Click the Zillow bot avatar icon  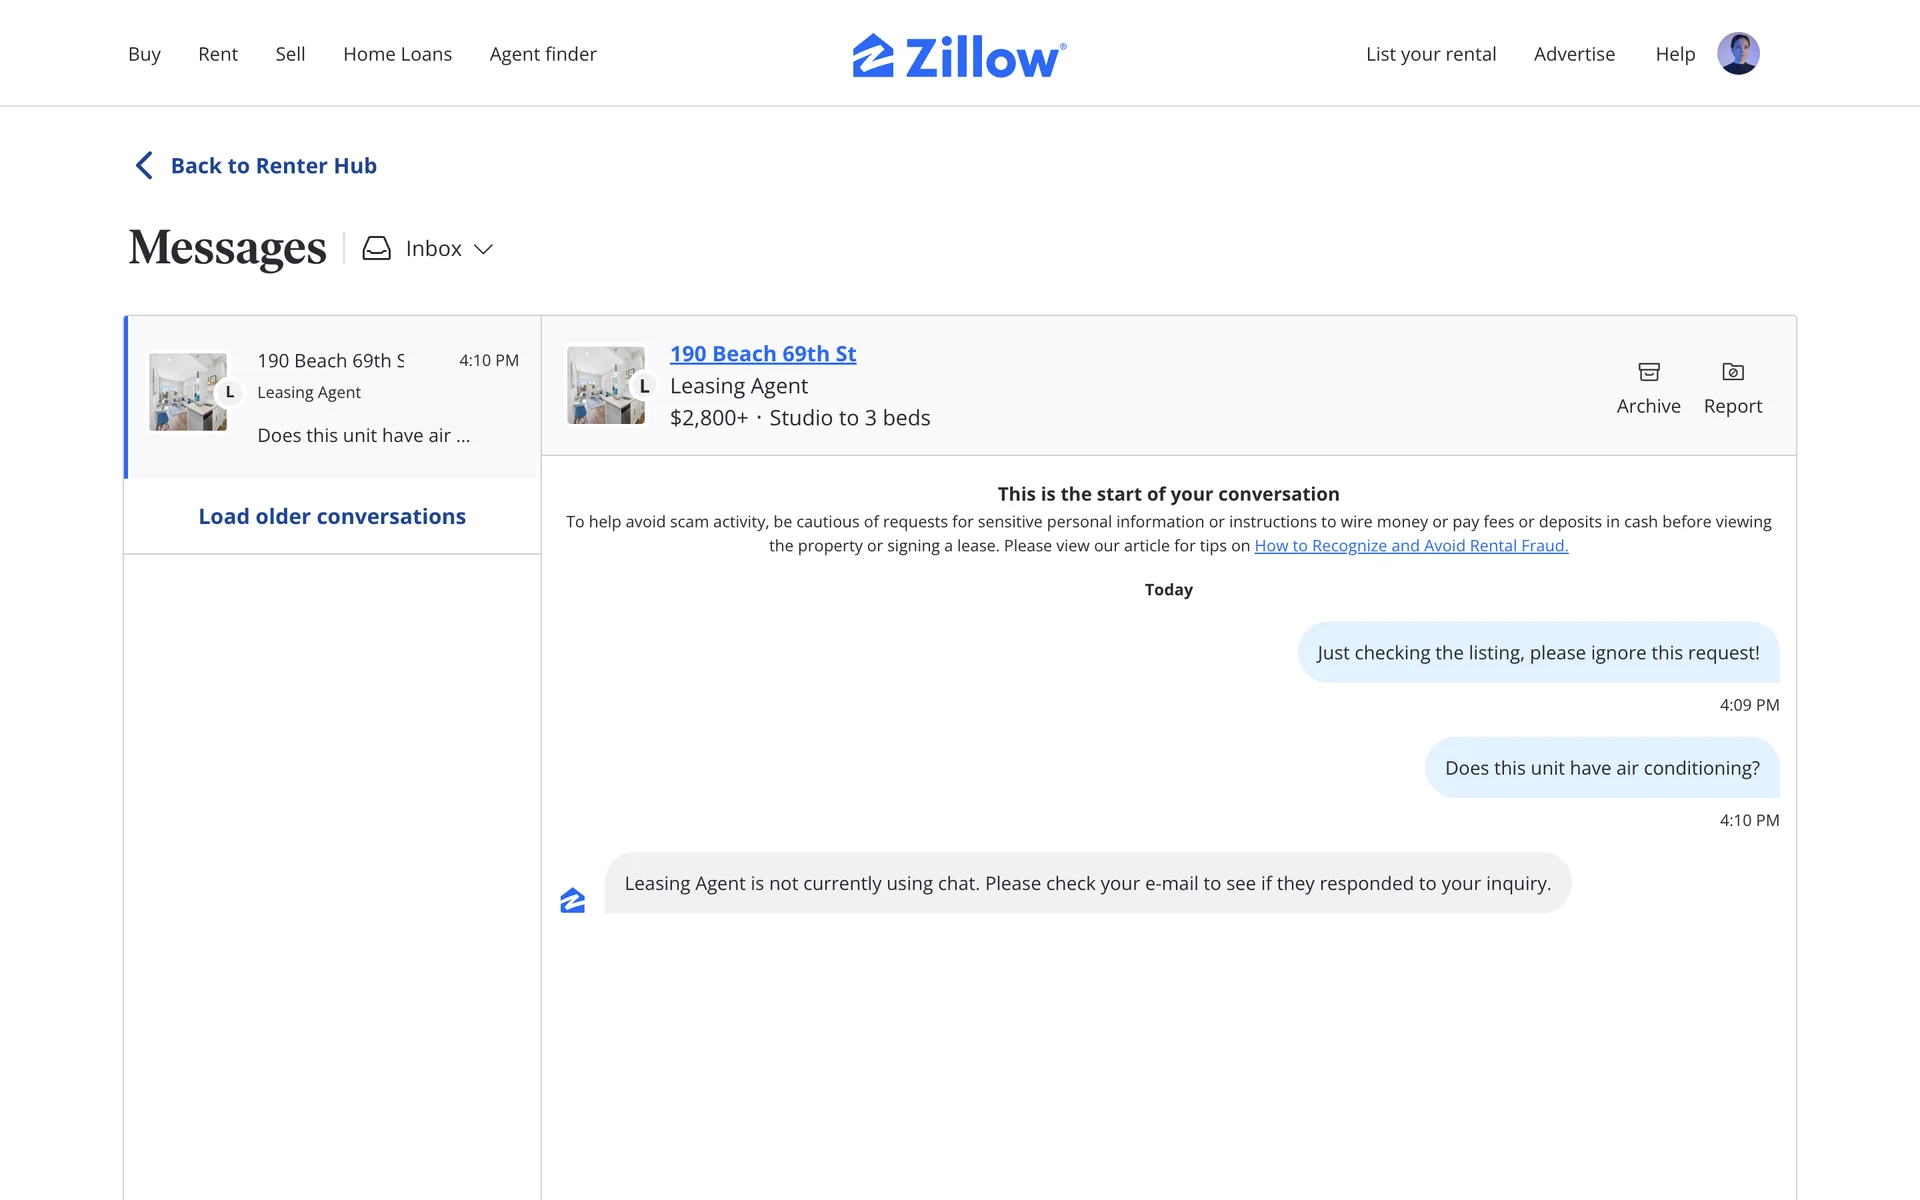(572, 900)
